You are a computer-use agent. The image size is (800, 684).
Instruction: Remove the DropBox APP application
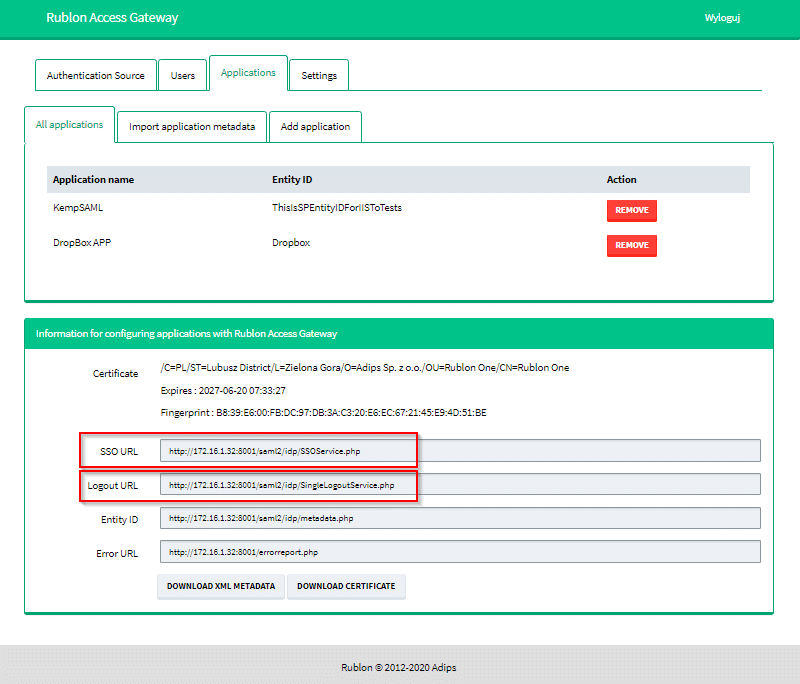pos(631,245)
